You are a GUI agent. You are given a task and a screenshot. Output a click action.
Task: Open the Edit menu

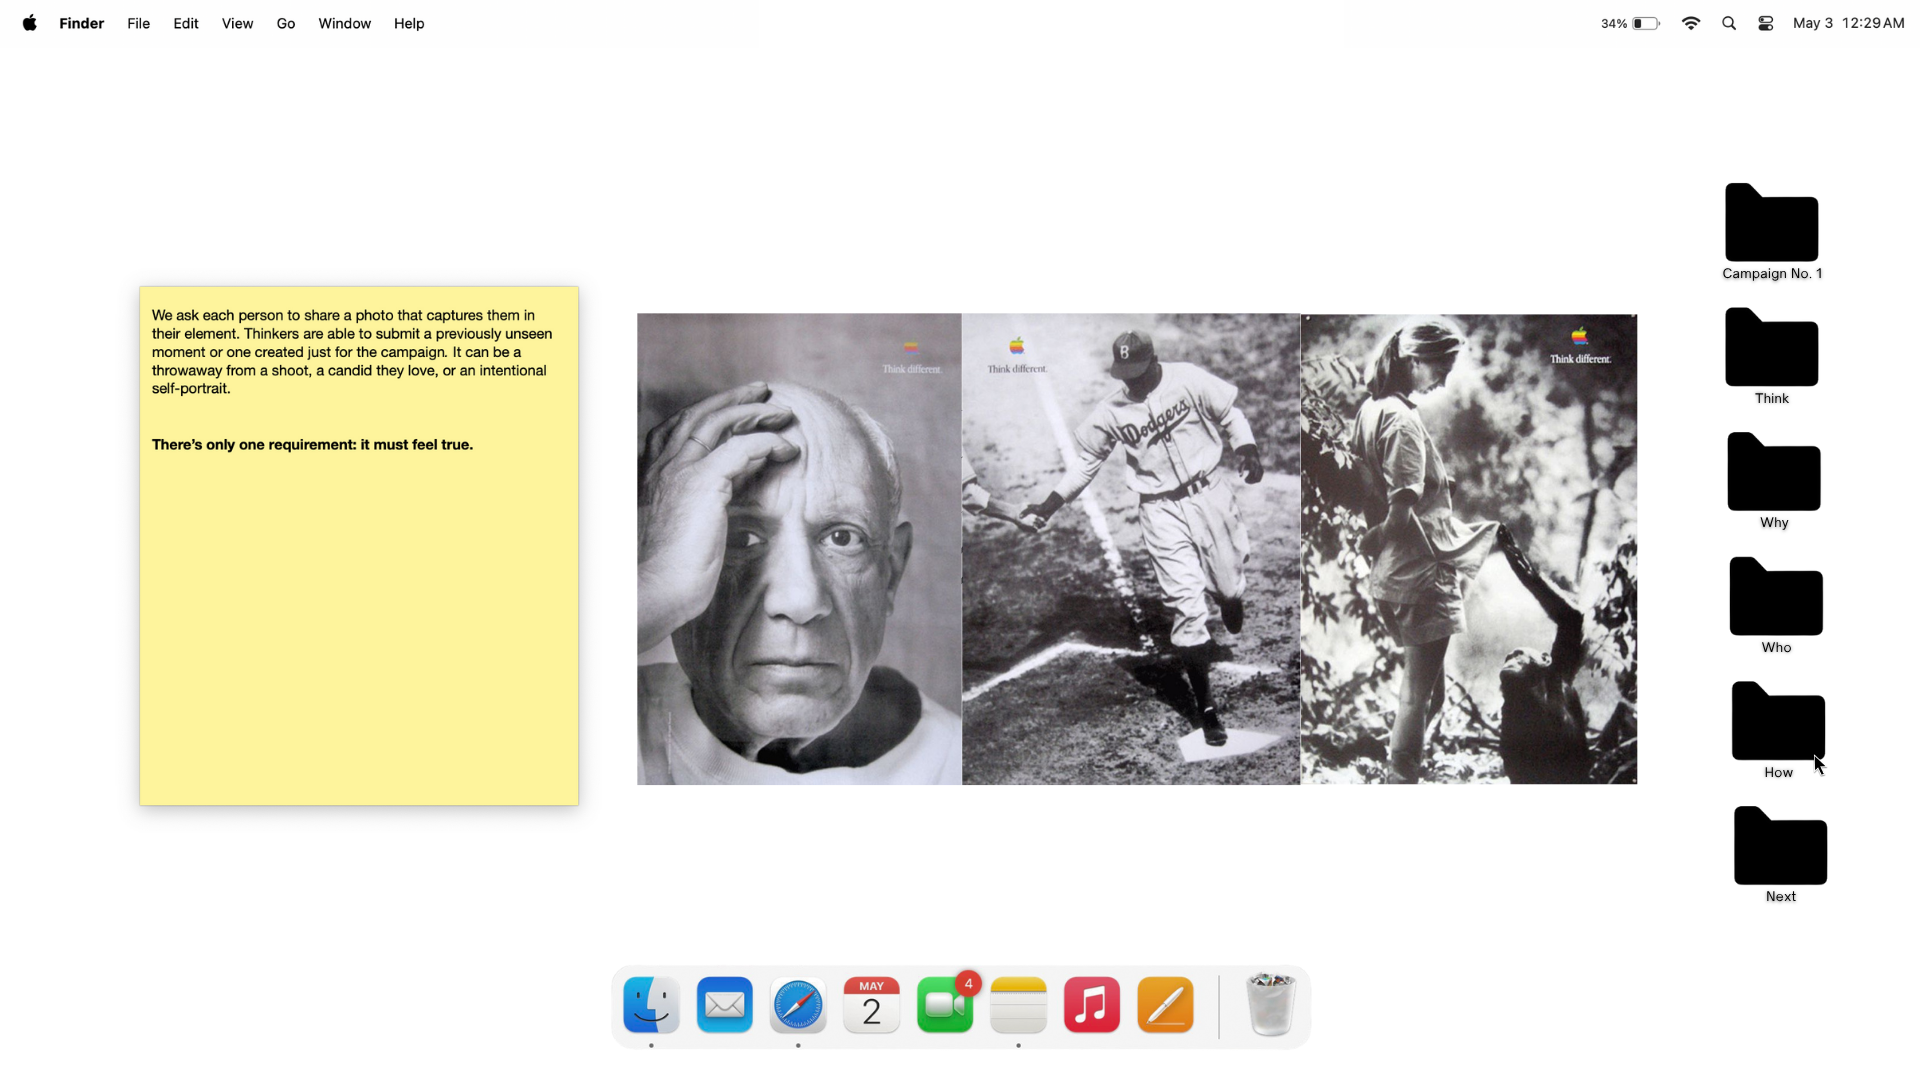[186, 23]
